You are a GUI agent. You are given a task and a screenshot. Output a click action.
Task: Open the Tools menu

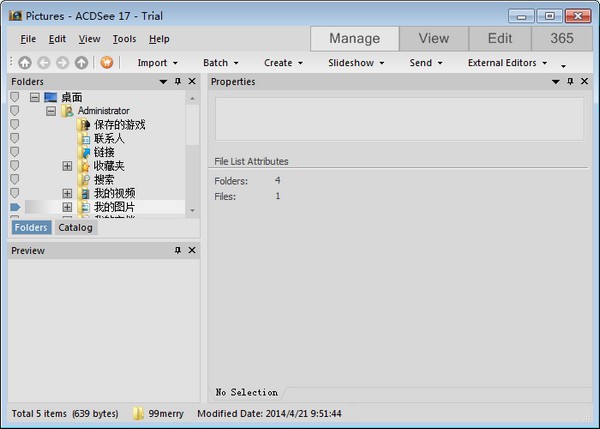coord(124,39)
